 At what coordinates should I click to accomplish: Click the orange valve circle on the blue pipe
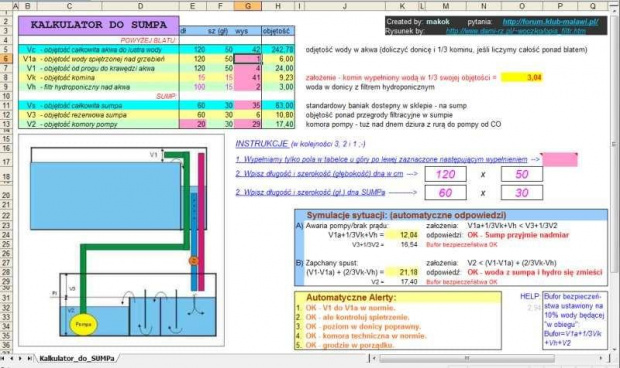coord(193,260)
